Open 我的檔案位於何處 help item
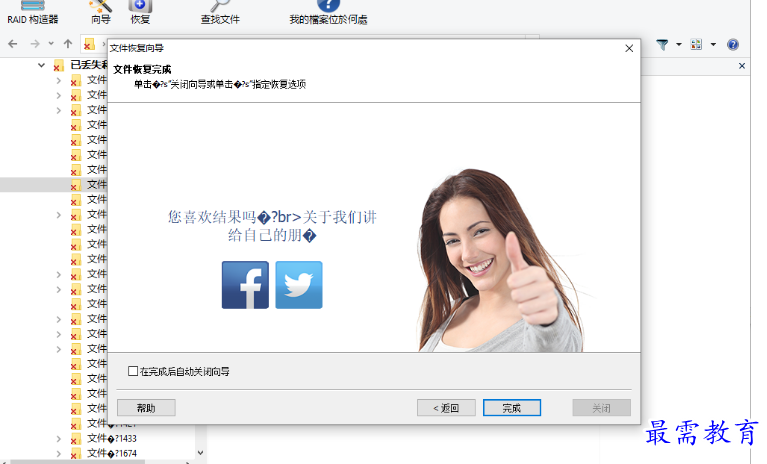 328,13
